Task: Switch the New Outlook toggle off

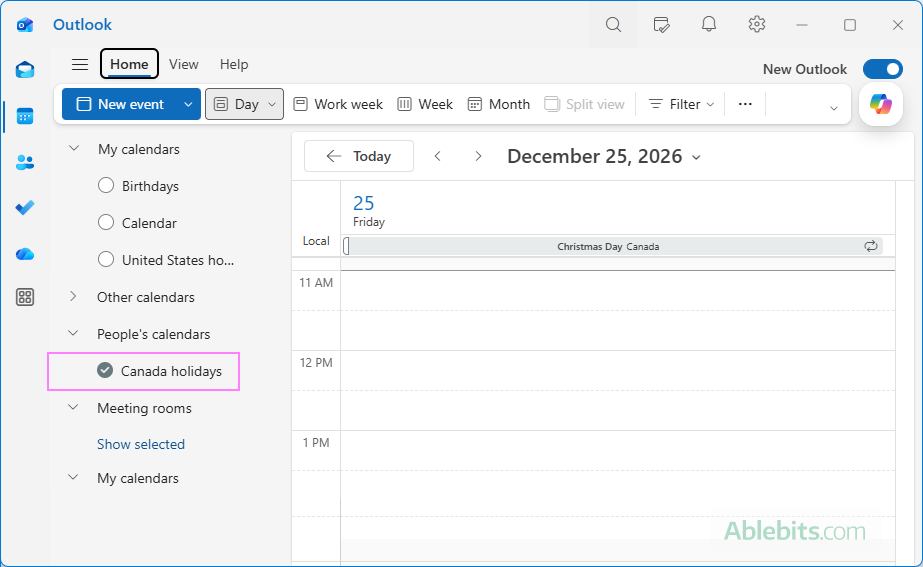Action: tap(882, 69)
